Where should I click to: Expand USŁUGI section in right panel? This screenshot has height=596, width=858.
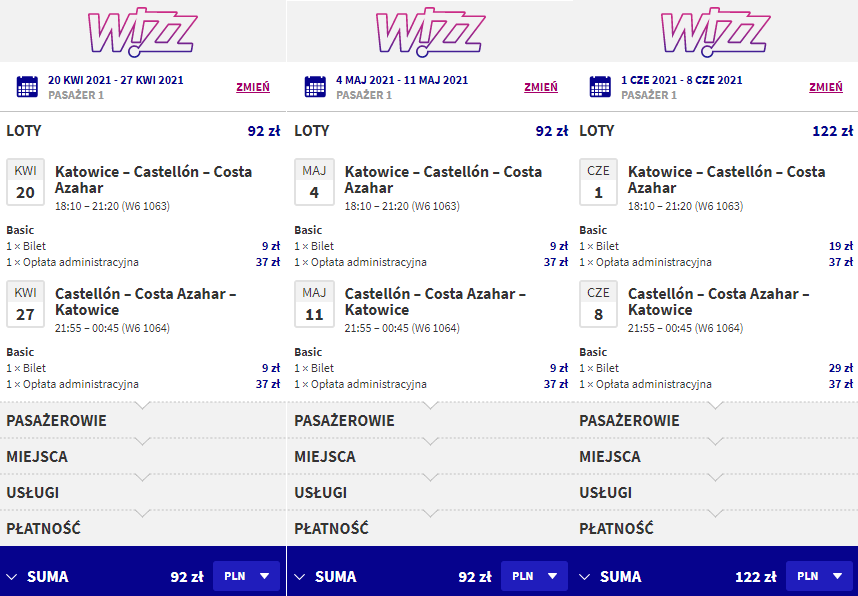coord(715,493)
